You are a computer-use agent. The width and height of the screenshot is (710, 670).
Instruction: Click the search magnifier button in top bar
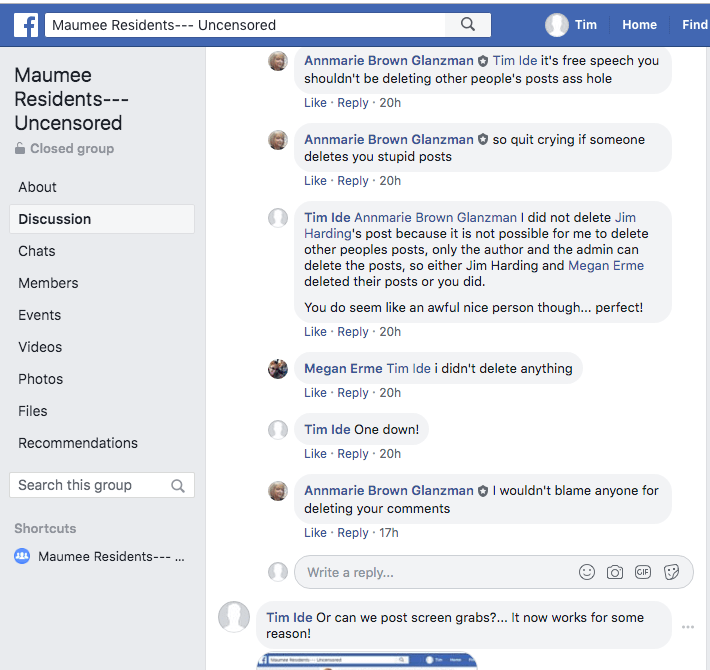[x=468, y=25]
